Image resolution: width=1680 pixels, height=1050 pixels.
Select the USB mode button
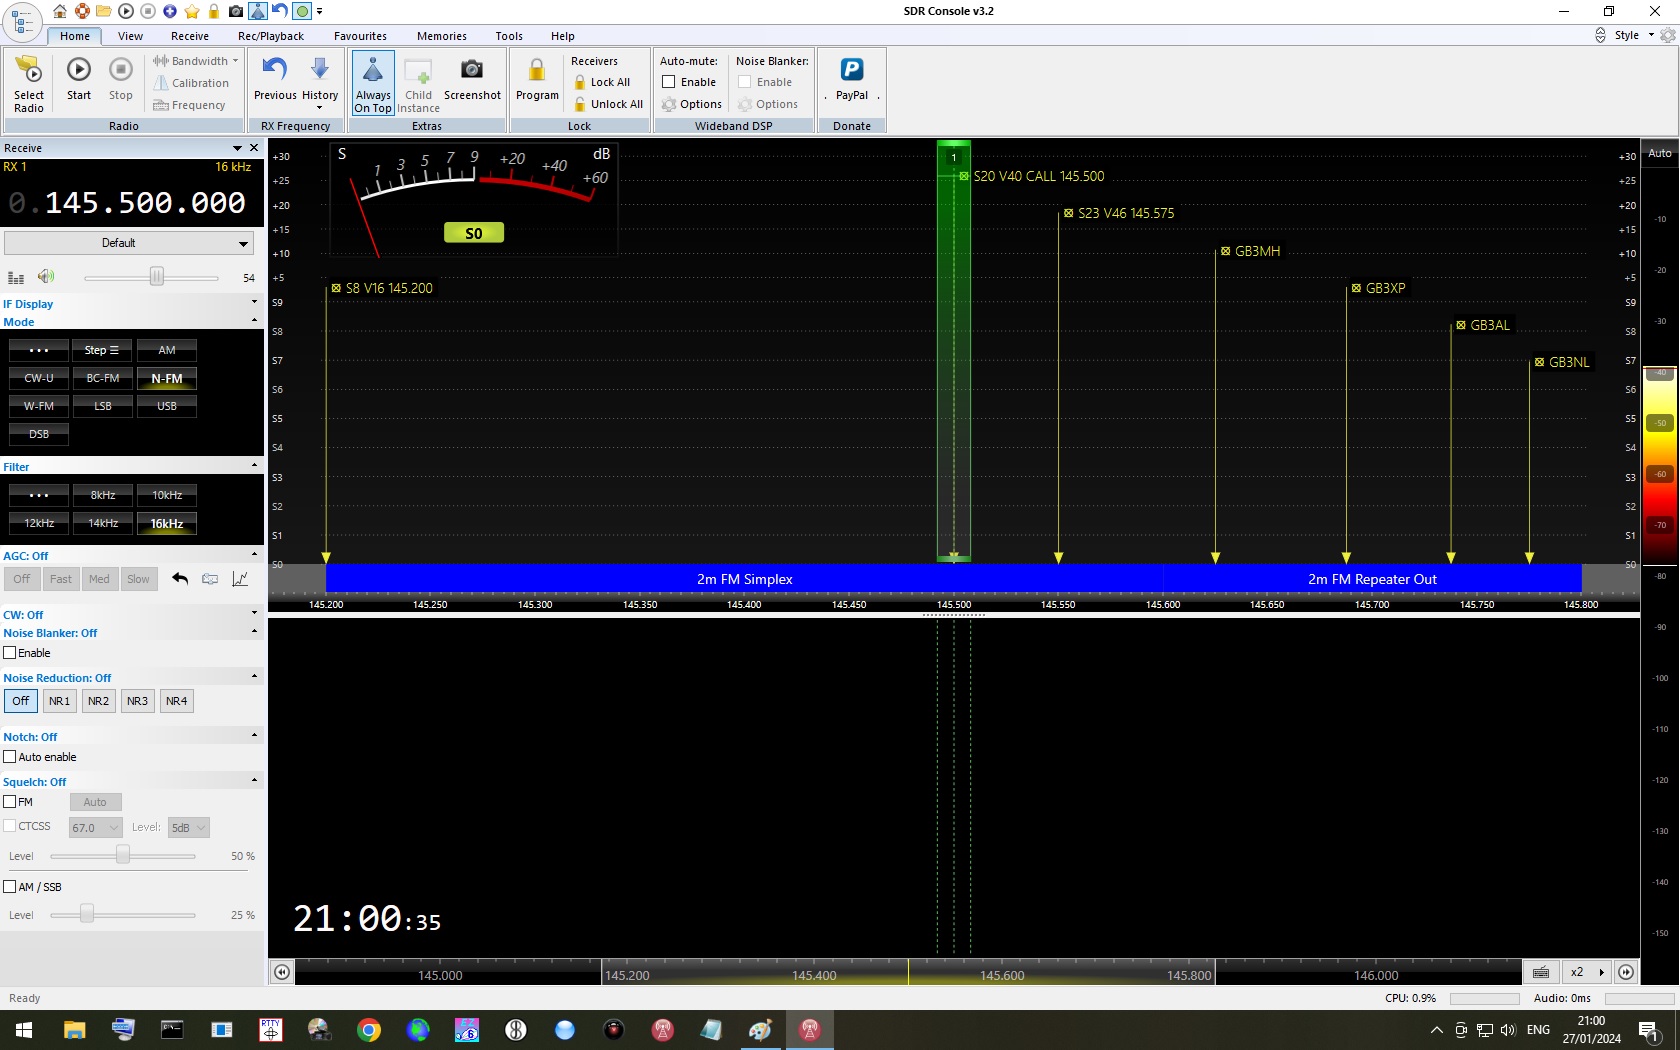click(167, 406)
